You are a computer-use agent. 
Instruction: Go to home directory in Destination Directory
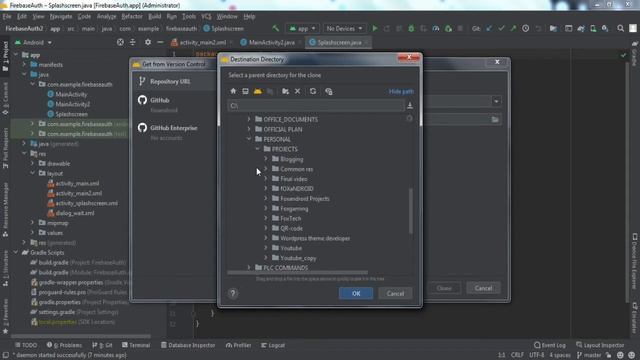point(233,91)
